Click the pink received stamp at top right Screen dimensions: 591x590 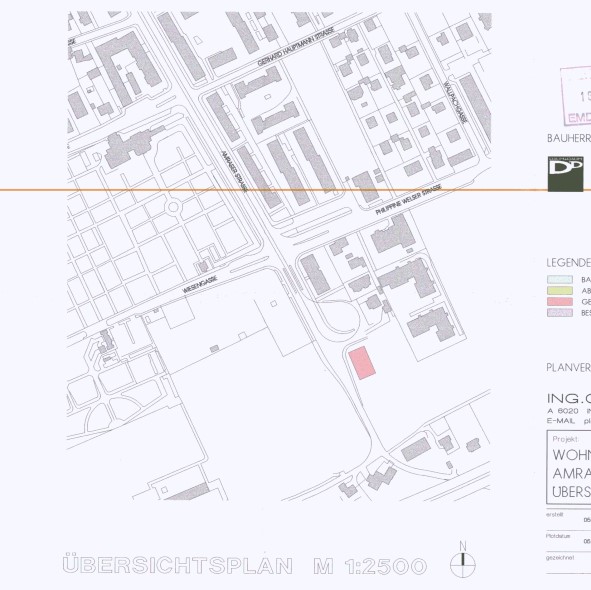(576, 95)
